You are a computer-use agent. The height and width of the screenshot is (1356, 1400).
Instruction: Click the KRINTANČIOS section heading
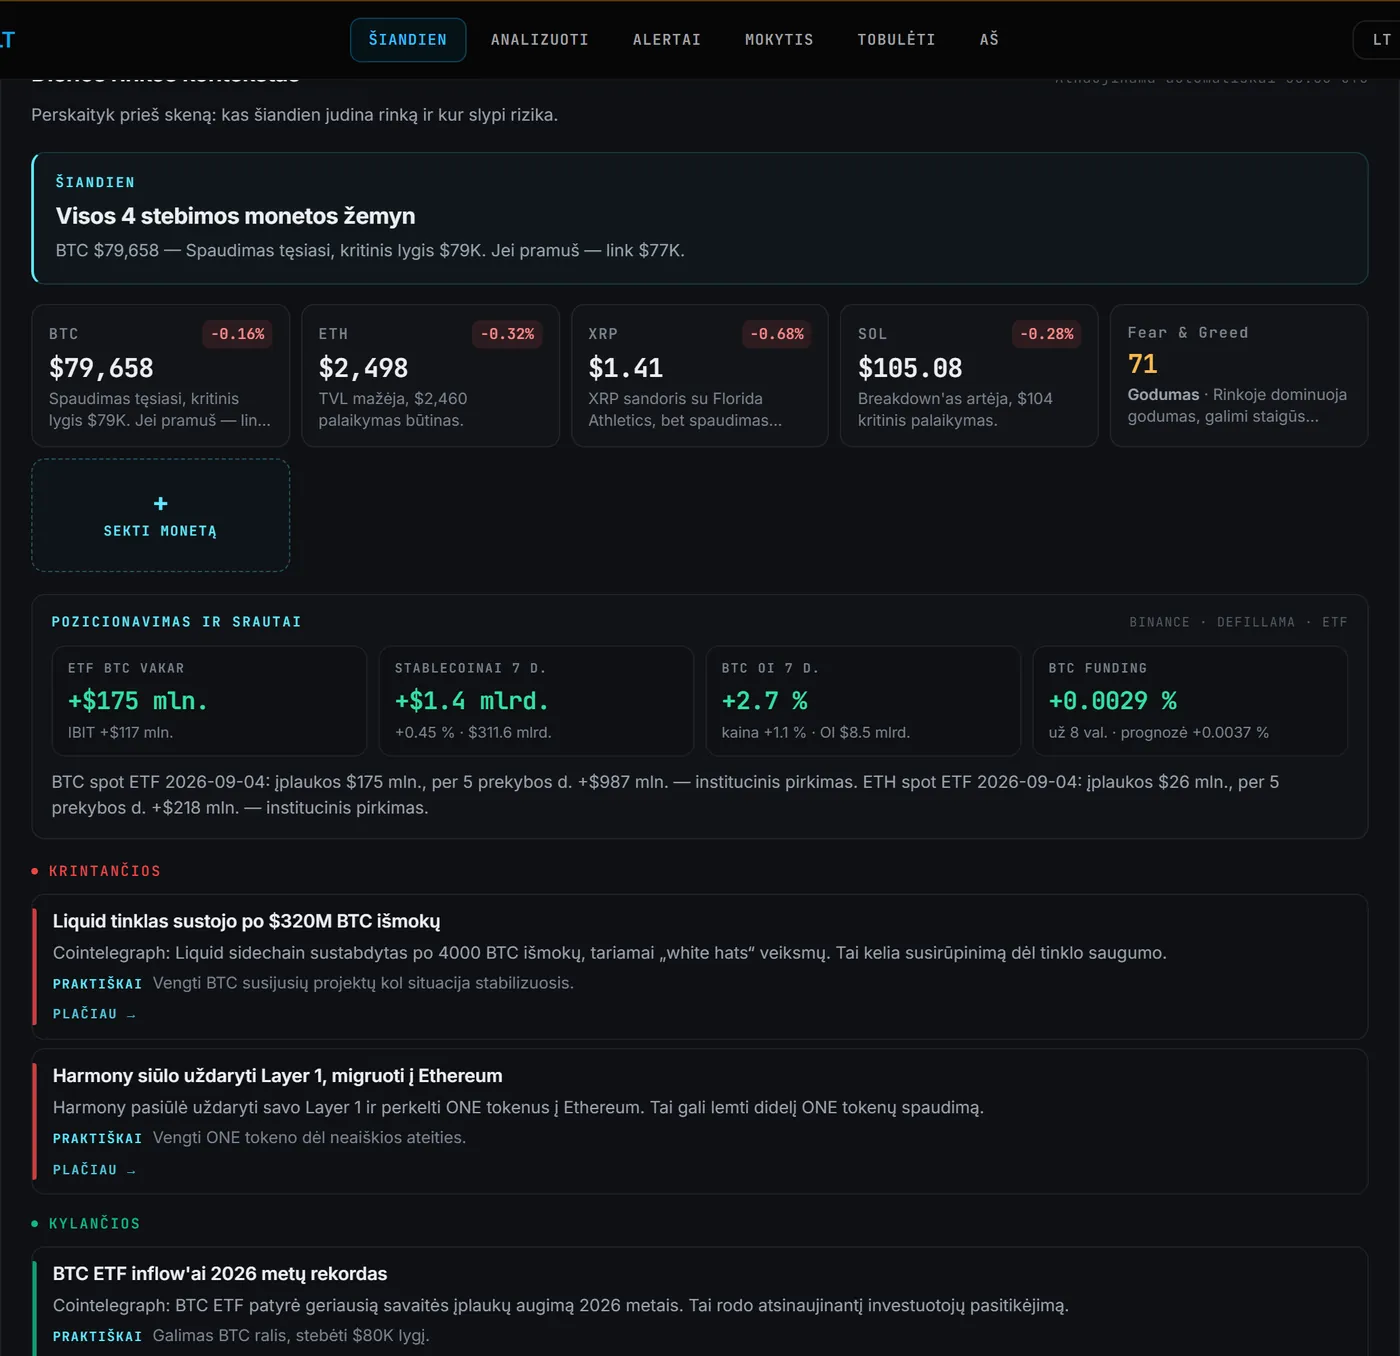coord(105,871)
